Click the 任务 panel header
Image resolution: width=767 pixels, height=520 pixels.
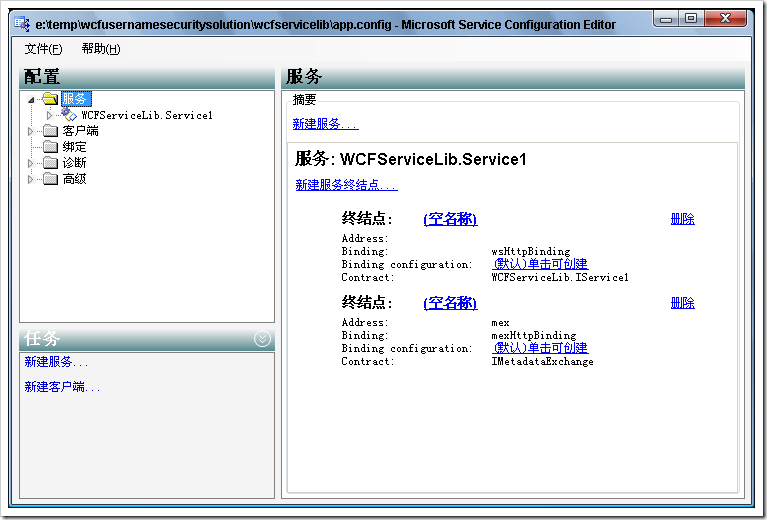[147, 339]
